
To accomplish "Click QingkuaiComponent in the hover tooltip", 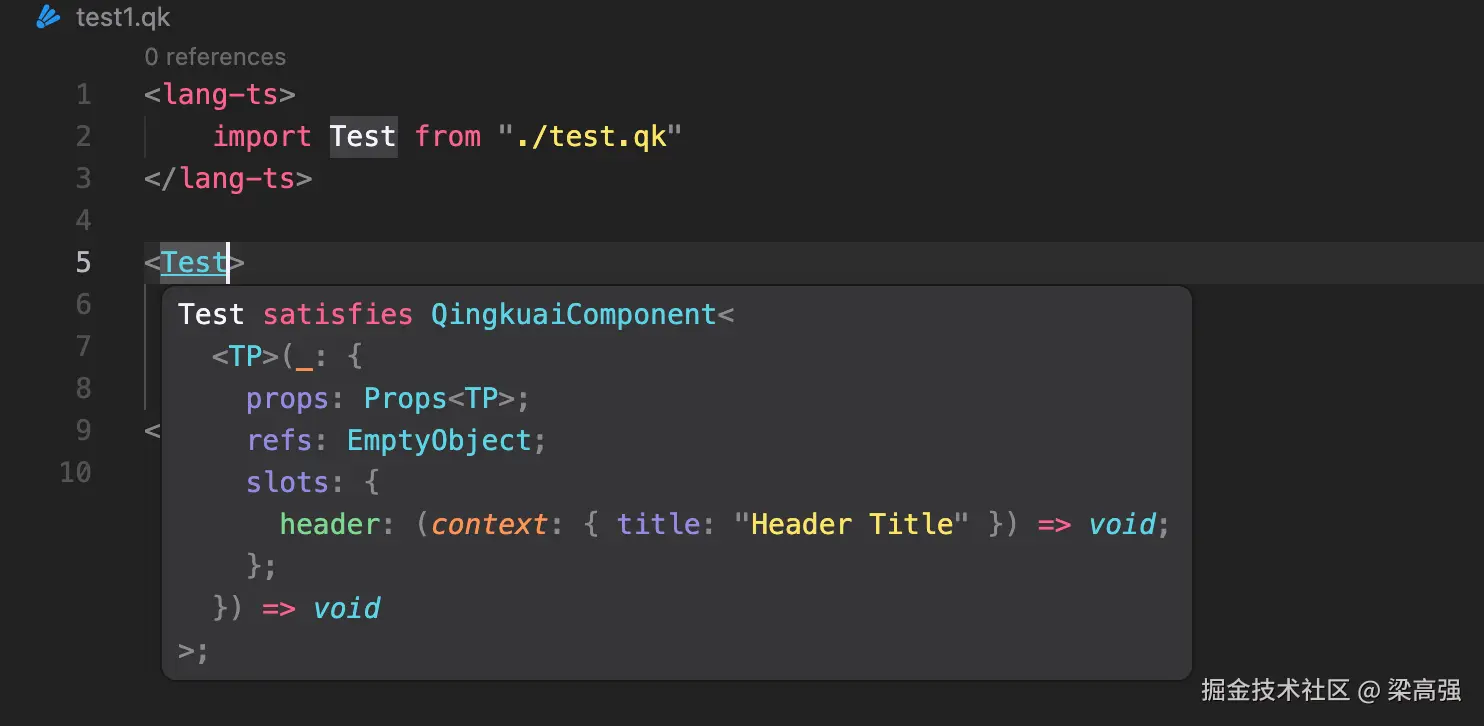I will pos(573,314).
